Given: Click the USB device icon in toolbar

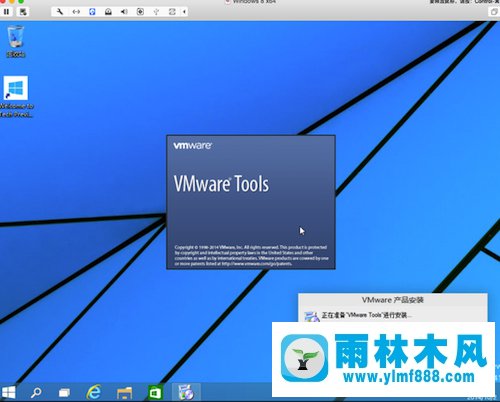Looking at the screenshot, I should tap(156, 12).
